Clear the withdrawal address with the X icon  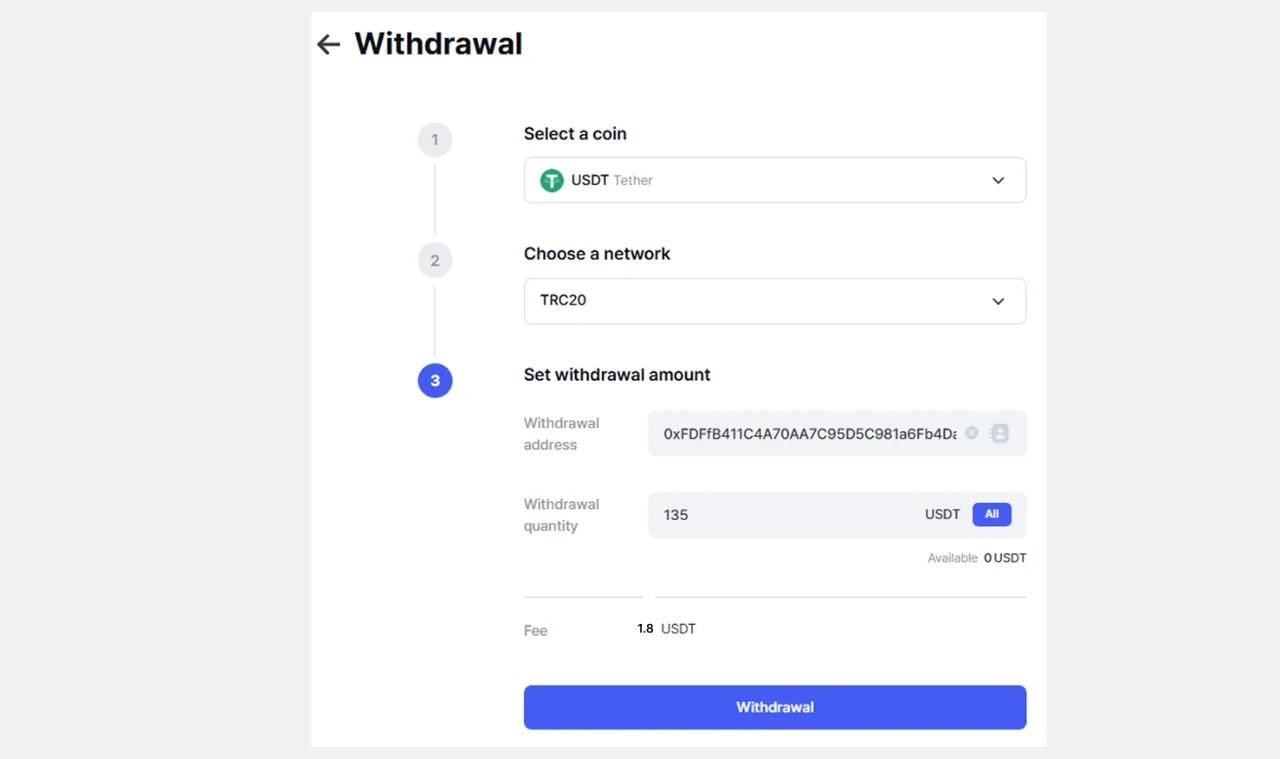[x=971, y=433]
